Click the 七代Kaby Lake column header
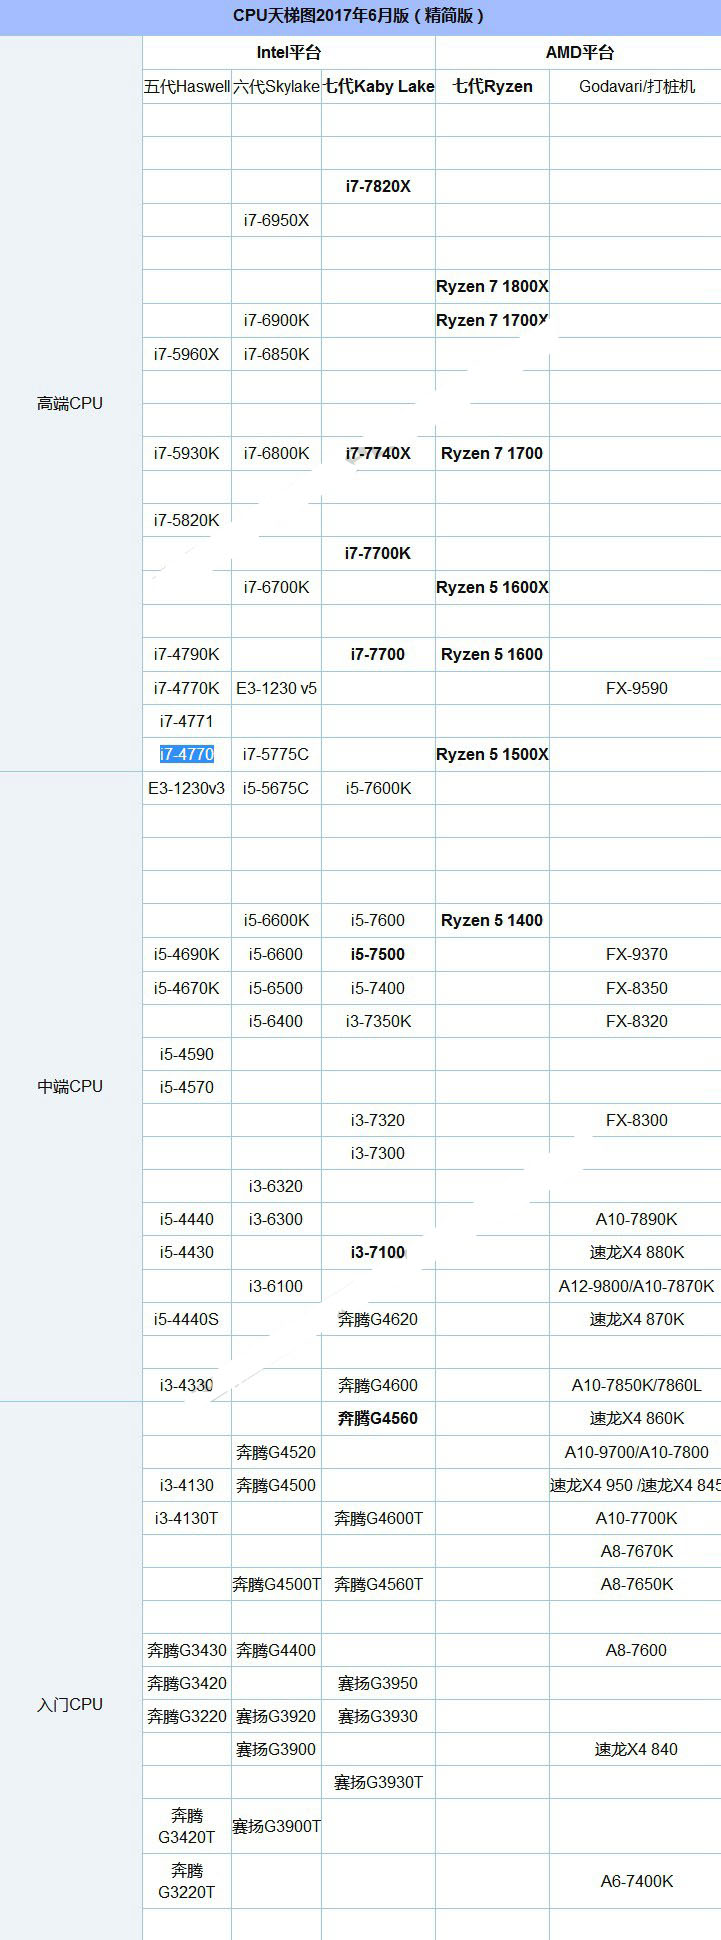 click(x=378, y=86)
